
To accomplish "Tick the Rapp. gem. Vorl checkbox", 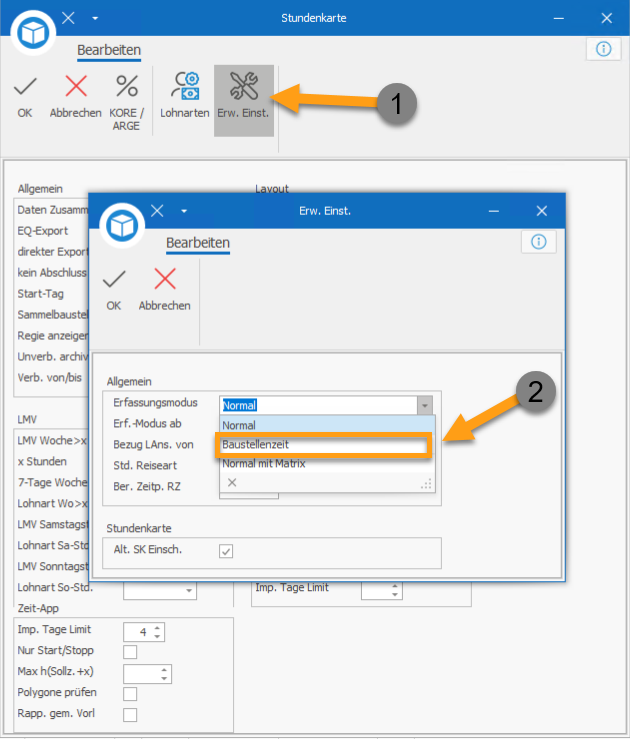I will click(130, 715).
